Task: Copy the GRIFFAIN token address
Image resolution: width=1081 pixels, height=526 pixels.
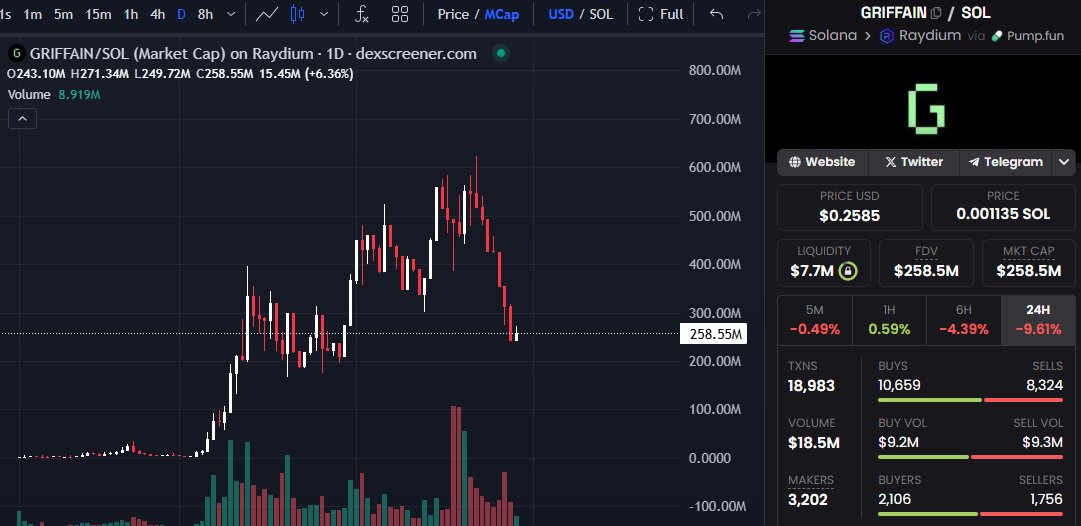Action: [x=936, y=12]
